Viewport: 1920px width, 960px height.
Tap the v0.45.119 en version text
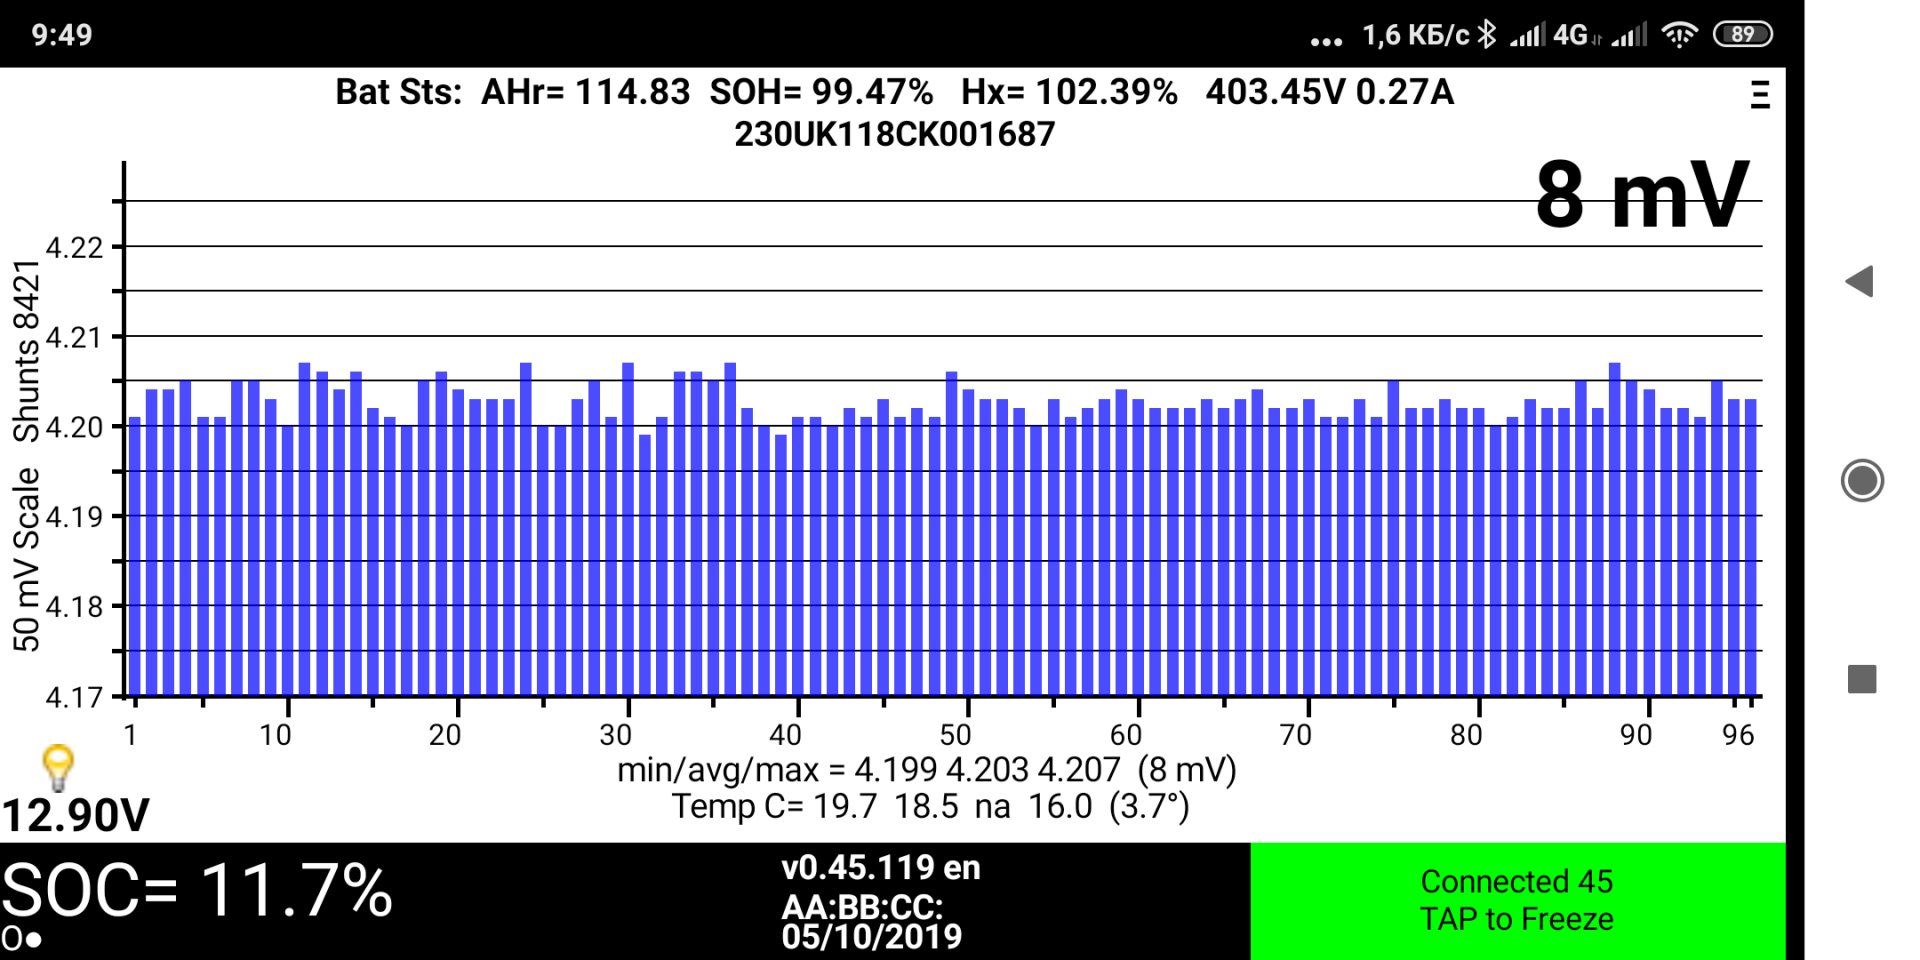pyautogui.click(x=880, y=867)
